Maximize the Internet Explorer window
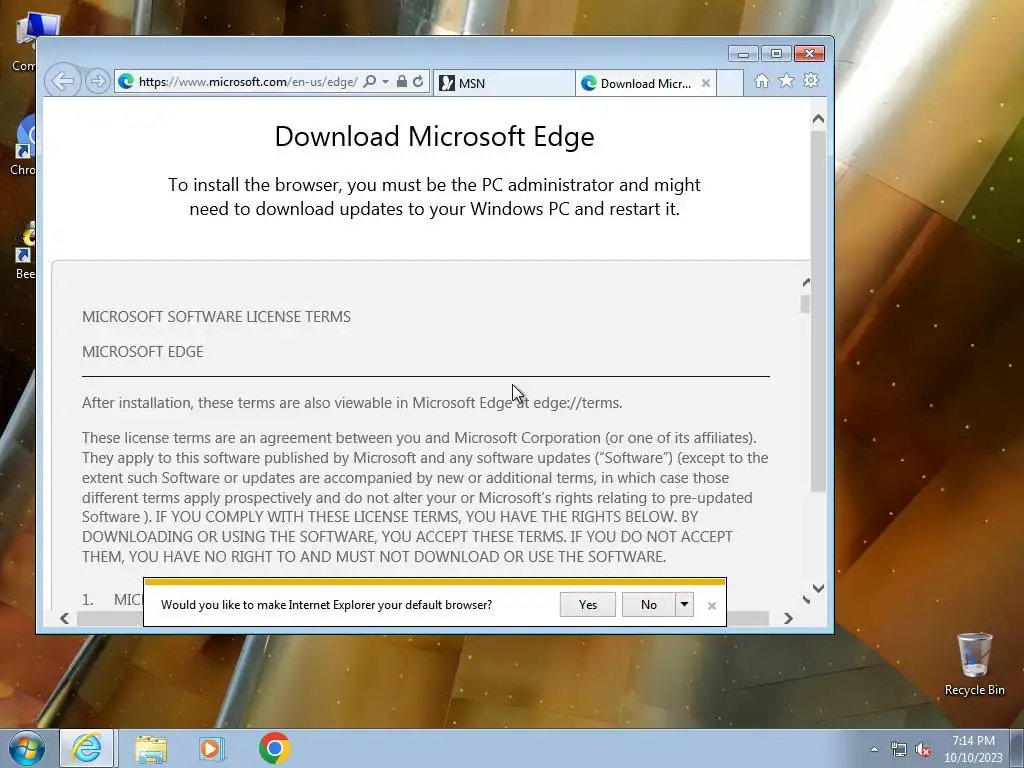1024x768 pixels. point(776,54)
